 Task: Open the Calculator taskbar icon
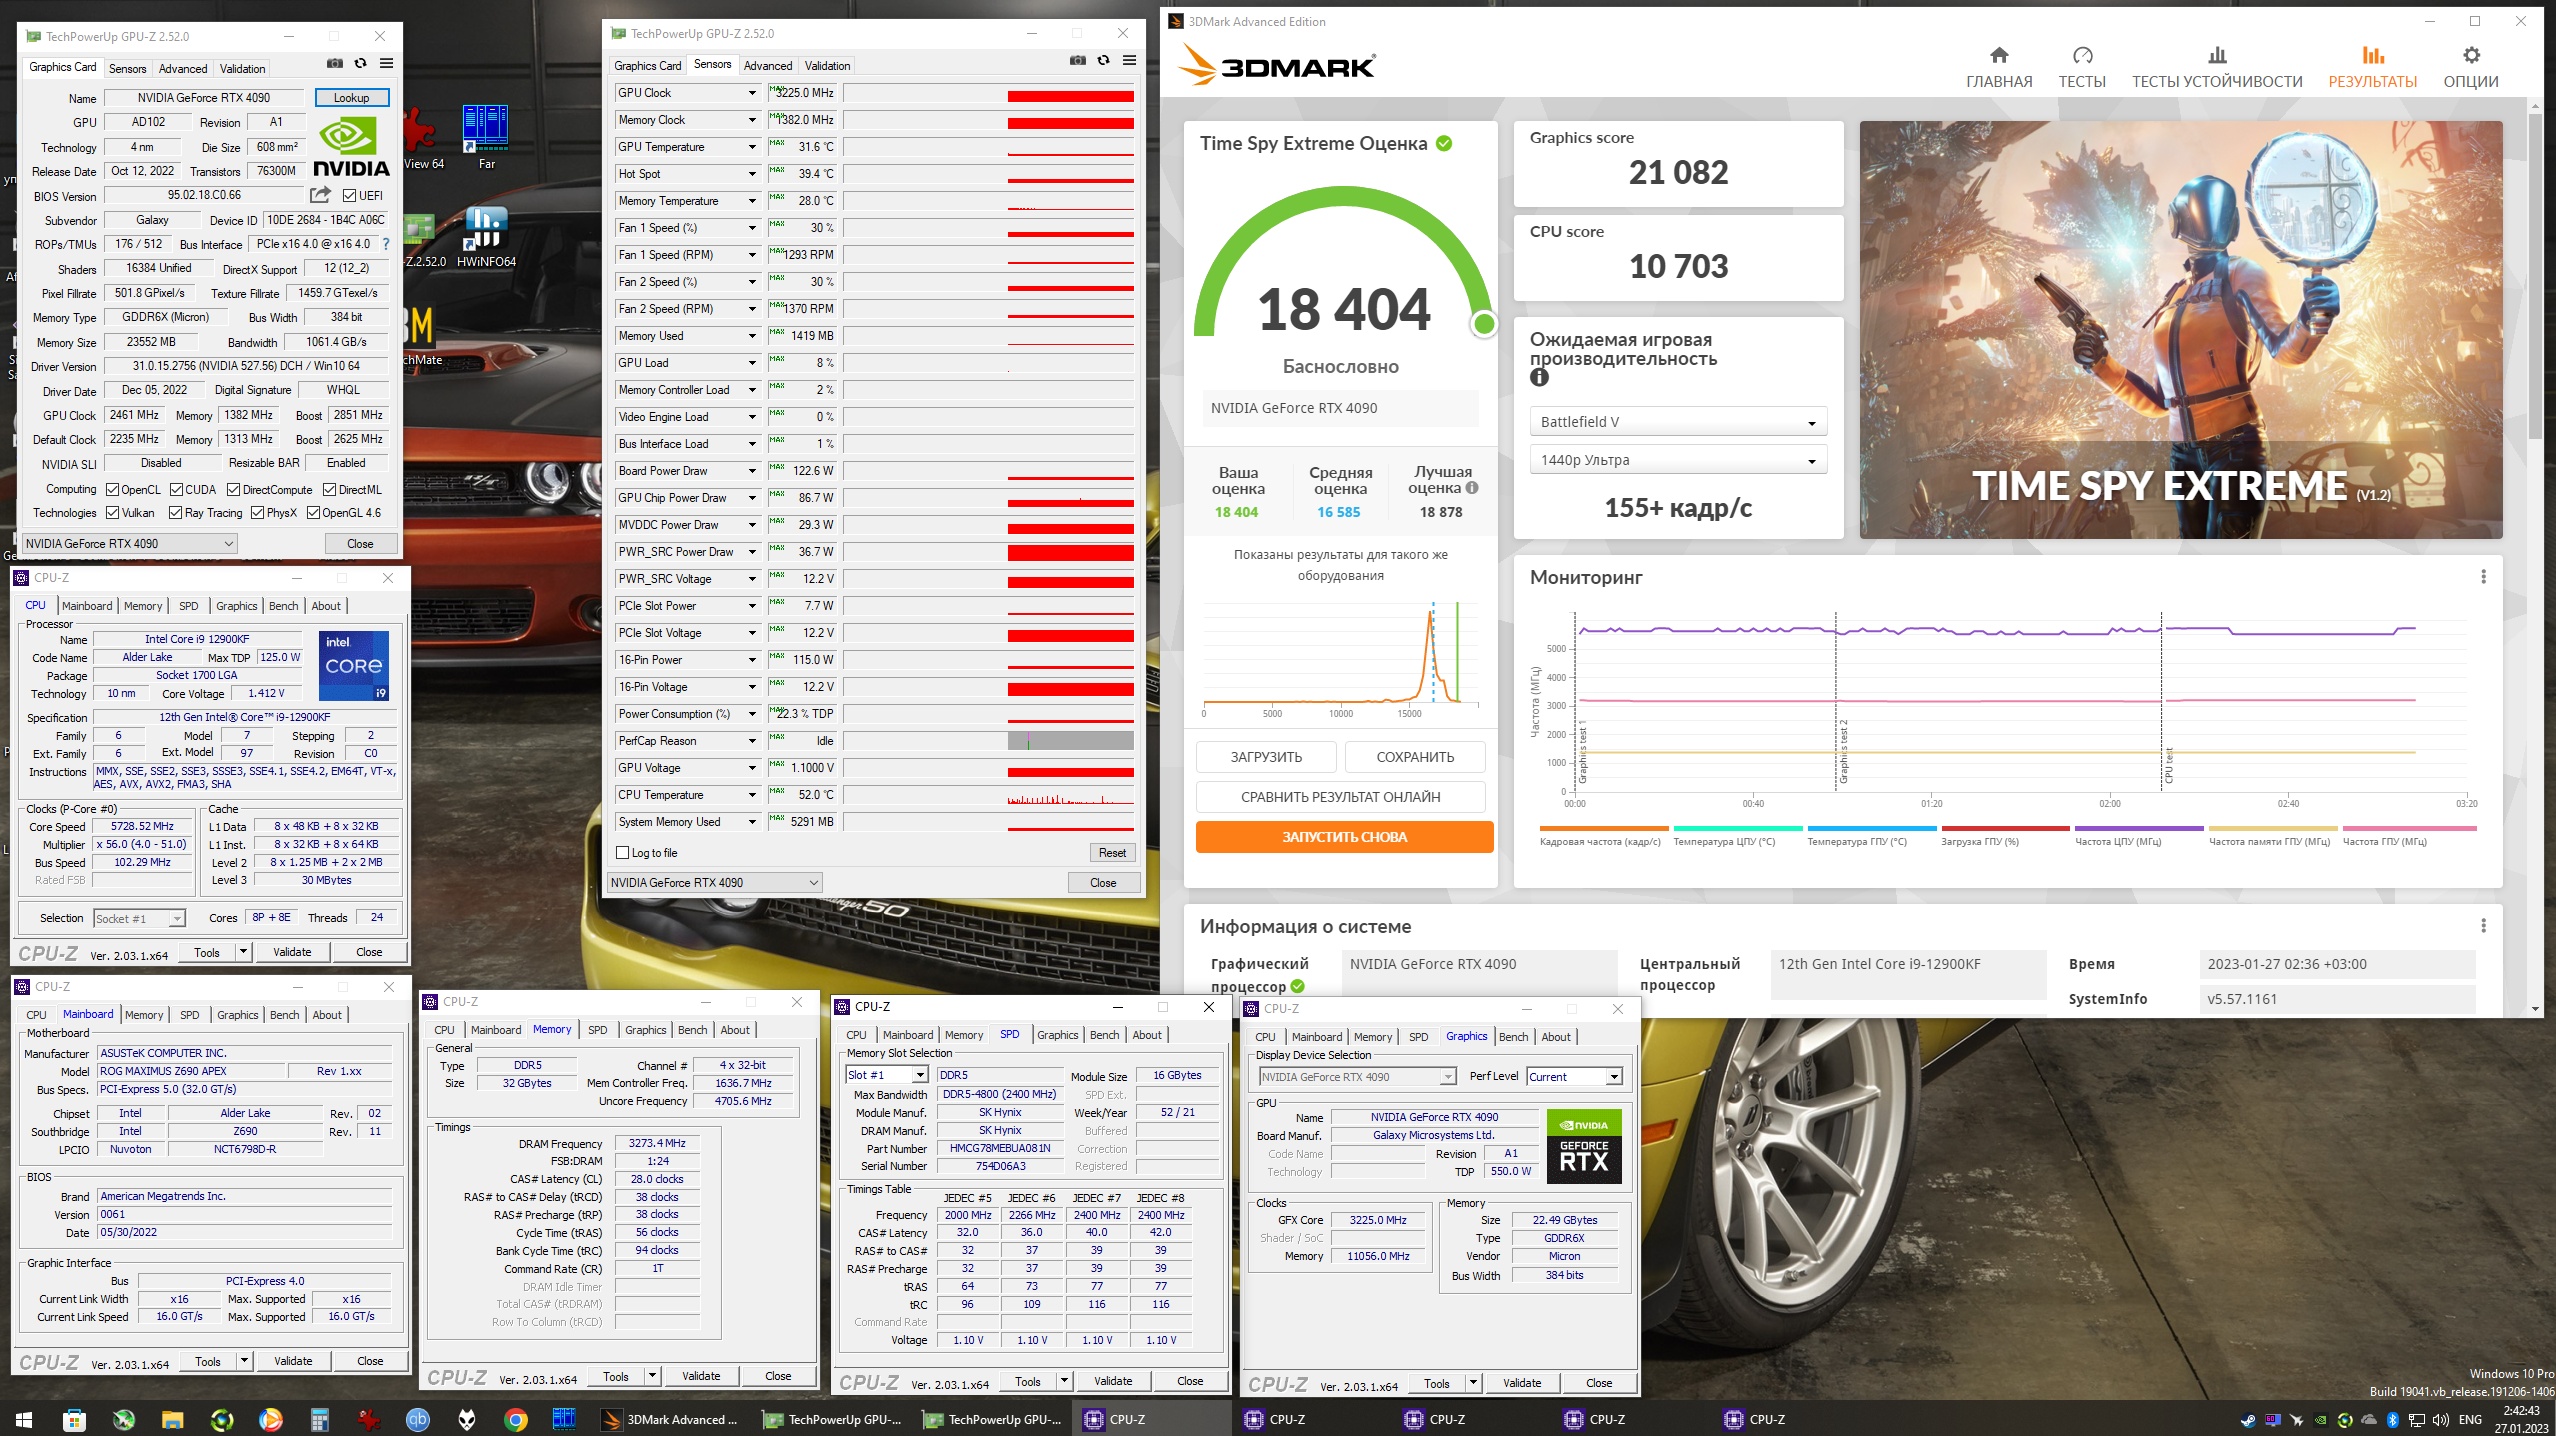[319, 1419]
